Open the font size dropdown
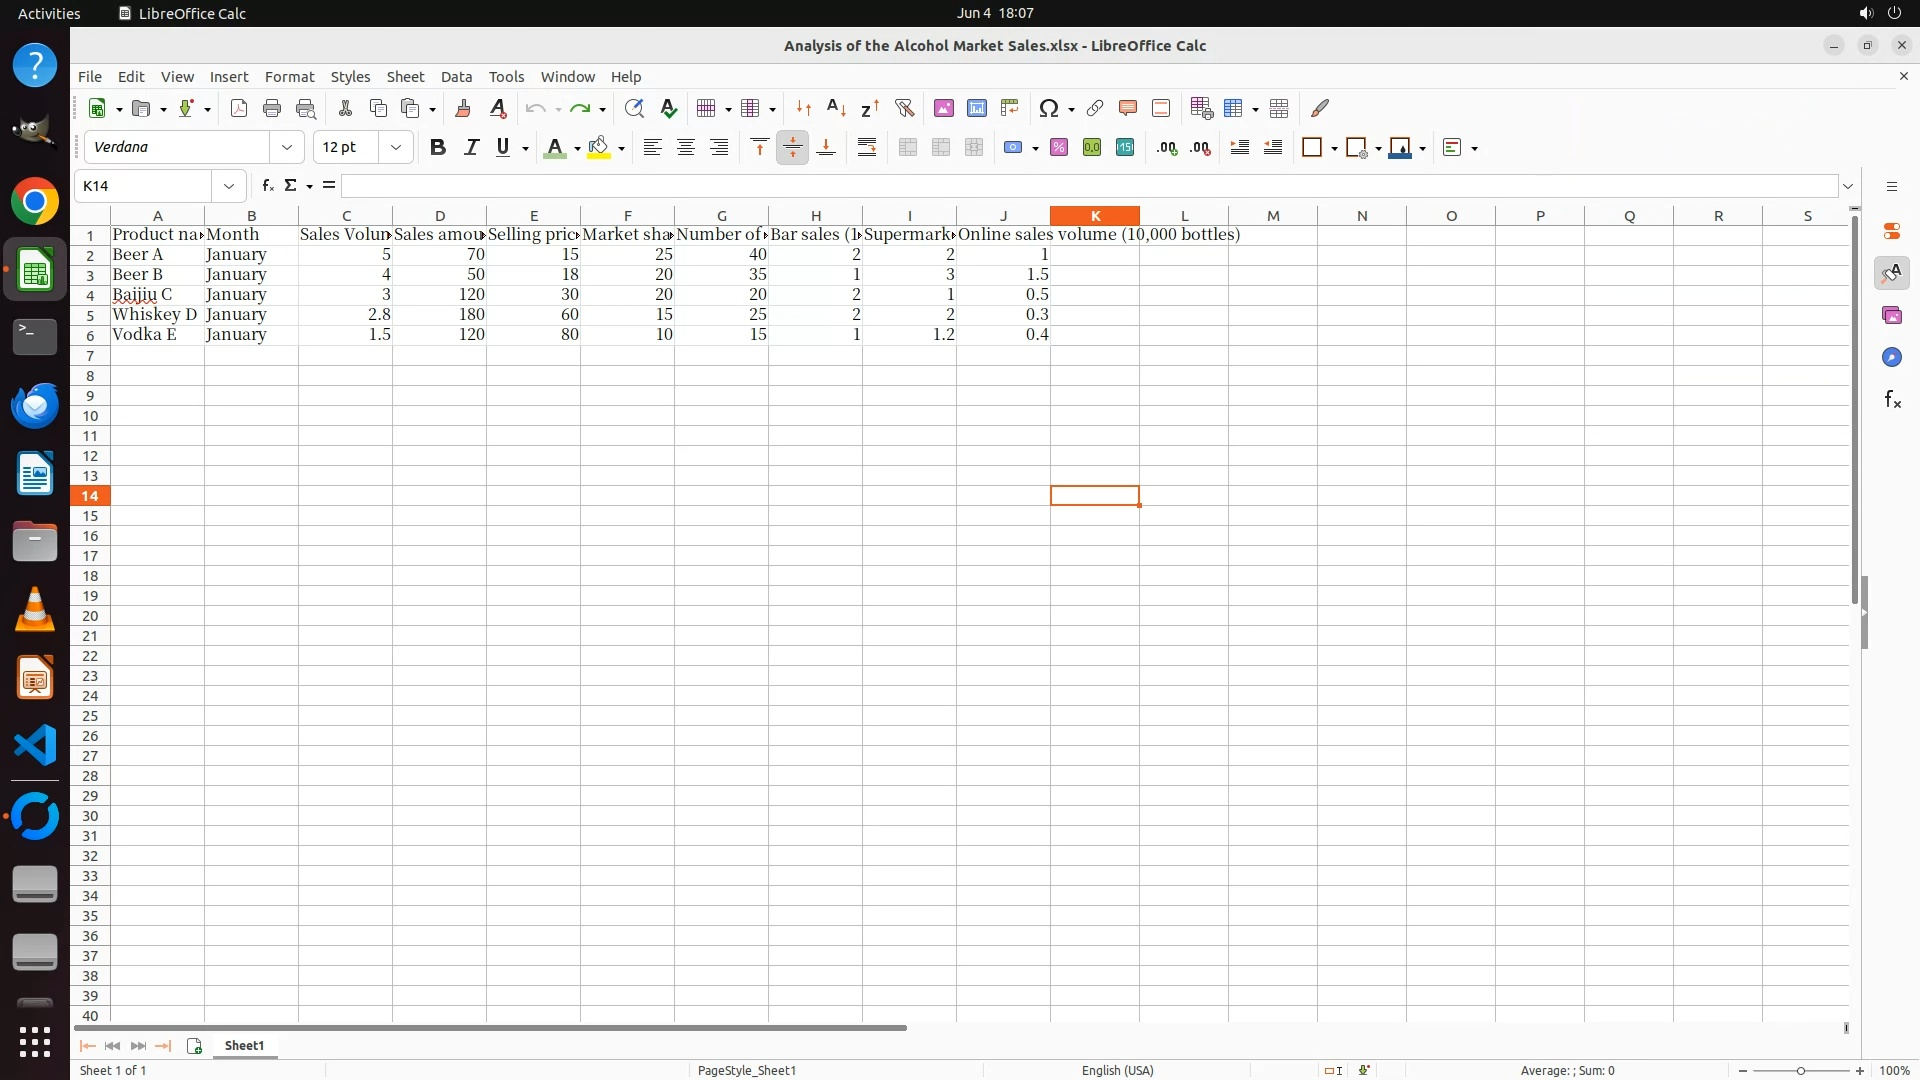1920x1080 pixels. (396, 148)
